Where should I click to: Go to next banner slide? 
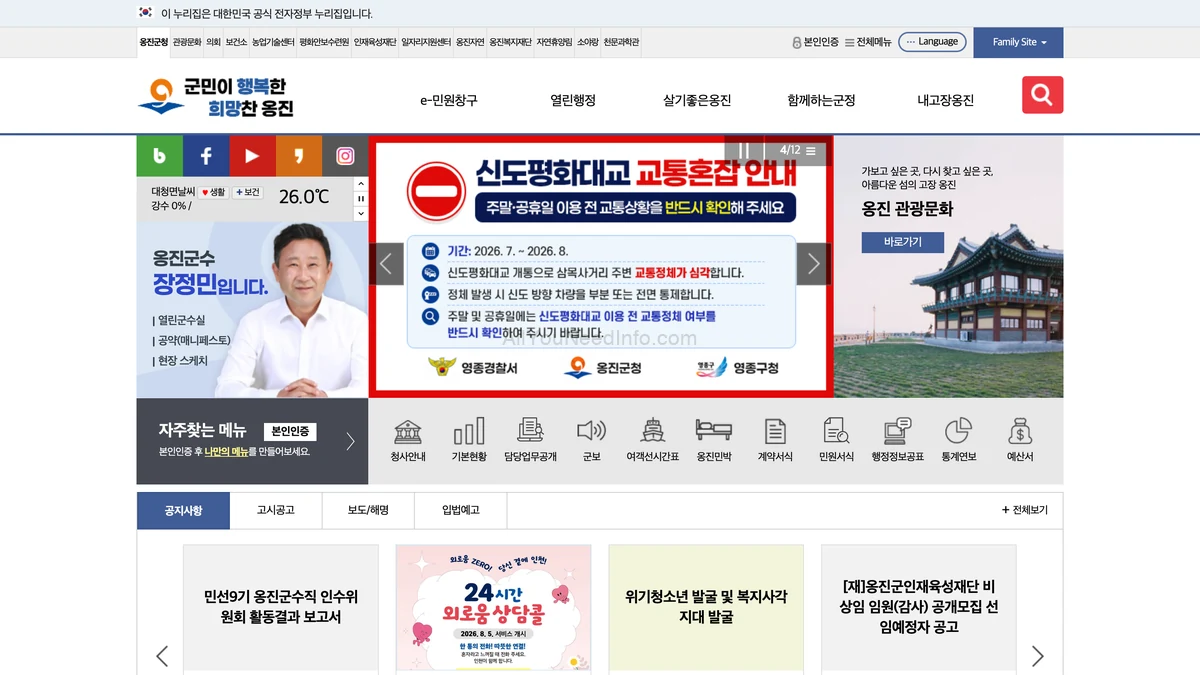click(813, 264)
